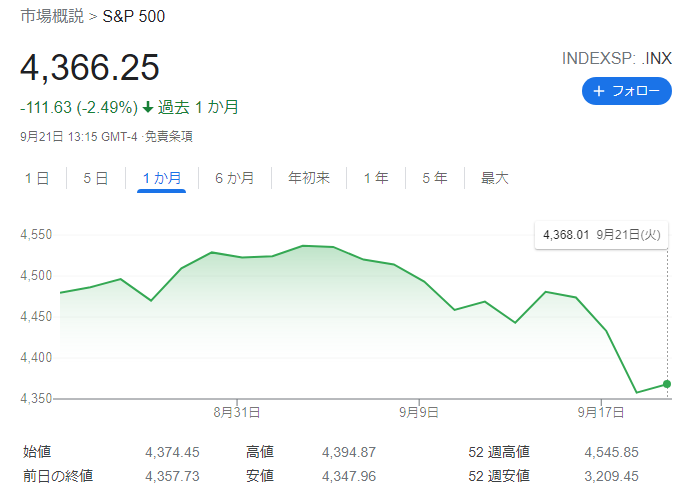Show the 6か月 chart range
Screen dimensions: 684x498
click(x=234, y=178)
